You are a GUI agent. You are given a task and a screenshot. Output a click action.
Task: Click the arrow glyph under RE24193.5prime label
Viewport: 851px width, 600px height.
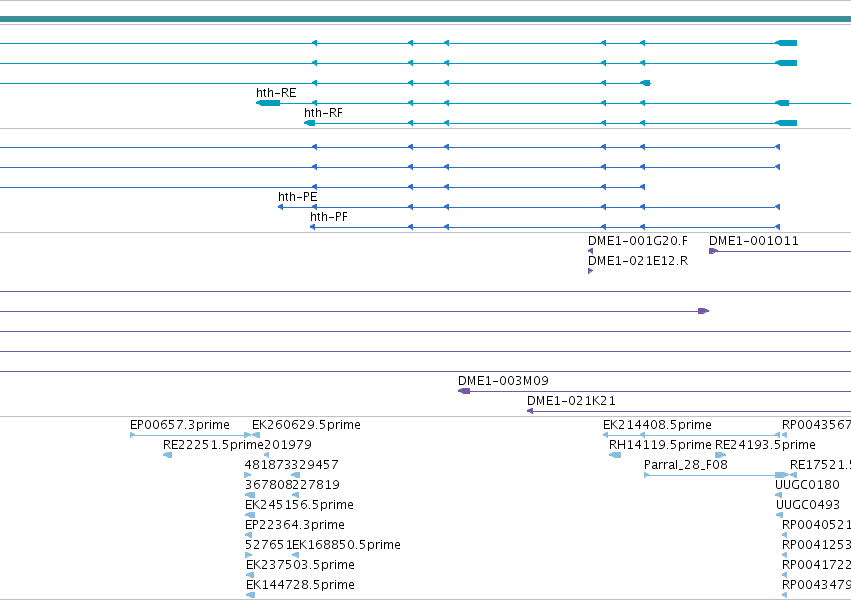721,455
